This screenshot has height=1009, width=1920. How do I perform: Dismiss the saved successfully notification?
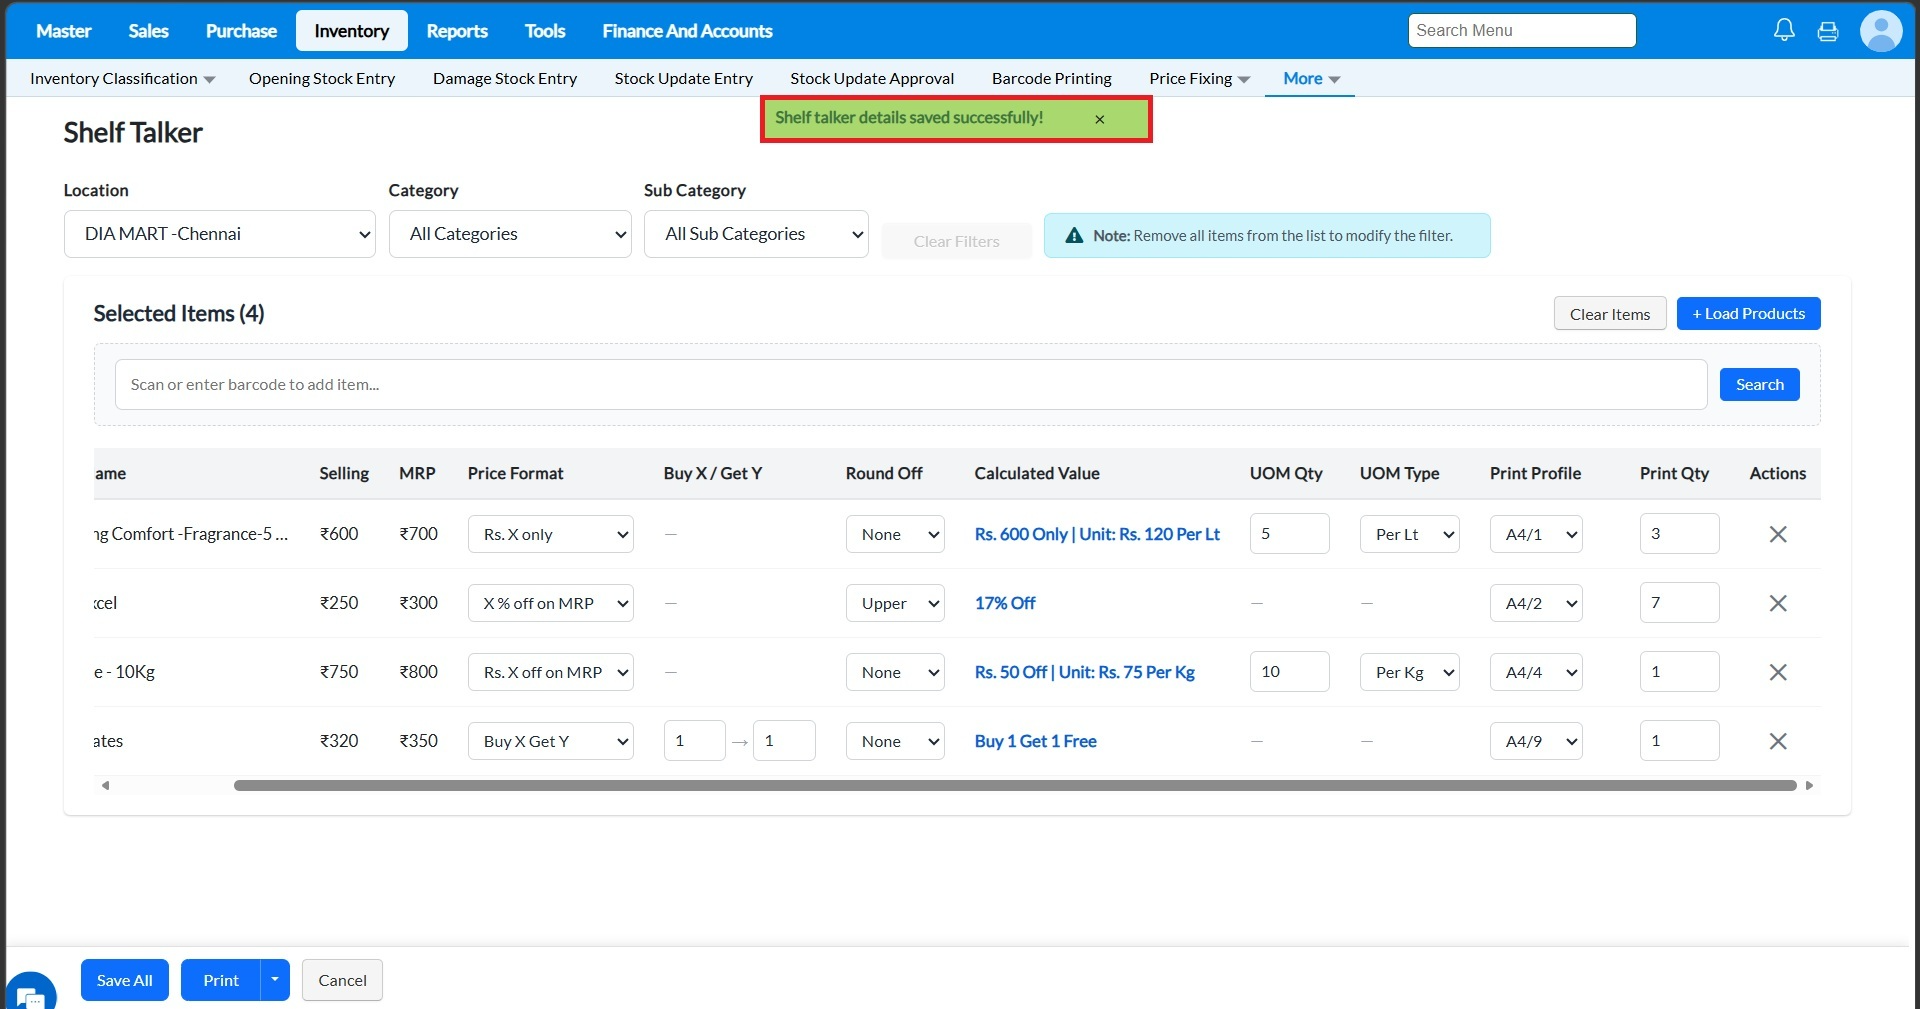[x=1099, y=119]
